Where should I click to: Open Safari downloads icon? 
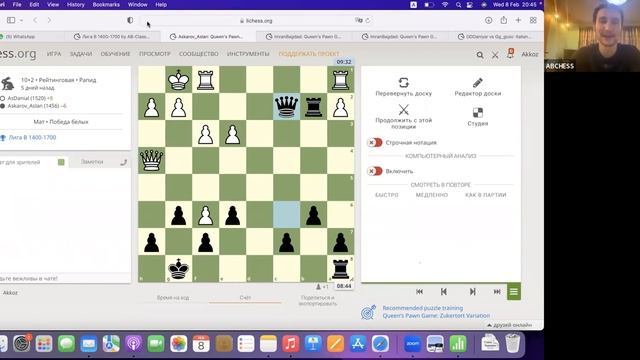point(489,20)
